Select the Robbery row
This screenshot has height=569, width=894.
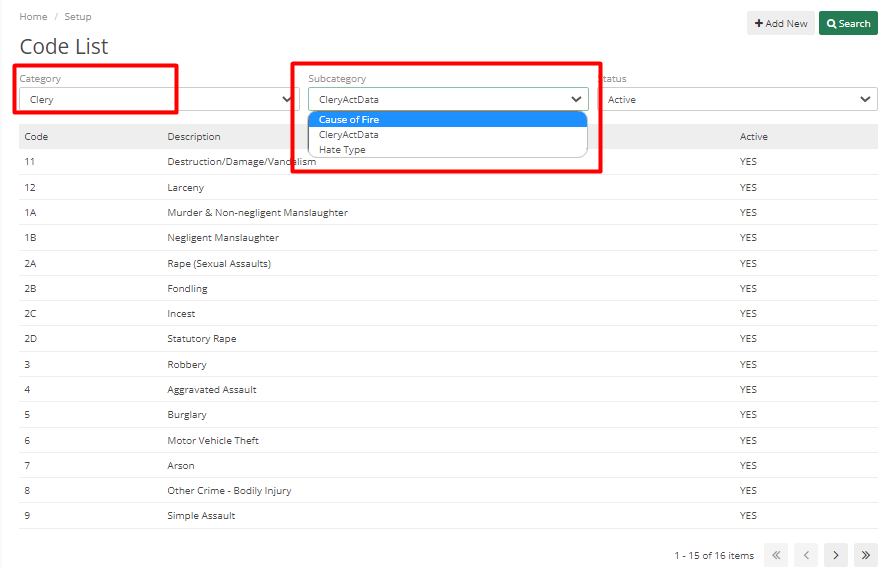[448, 364]
